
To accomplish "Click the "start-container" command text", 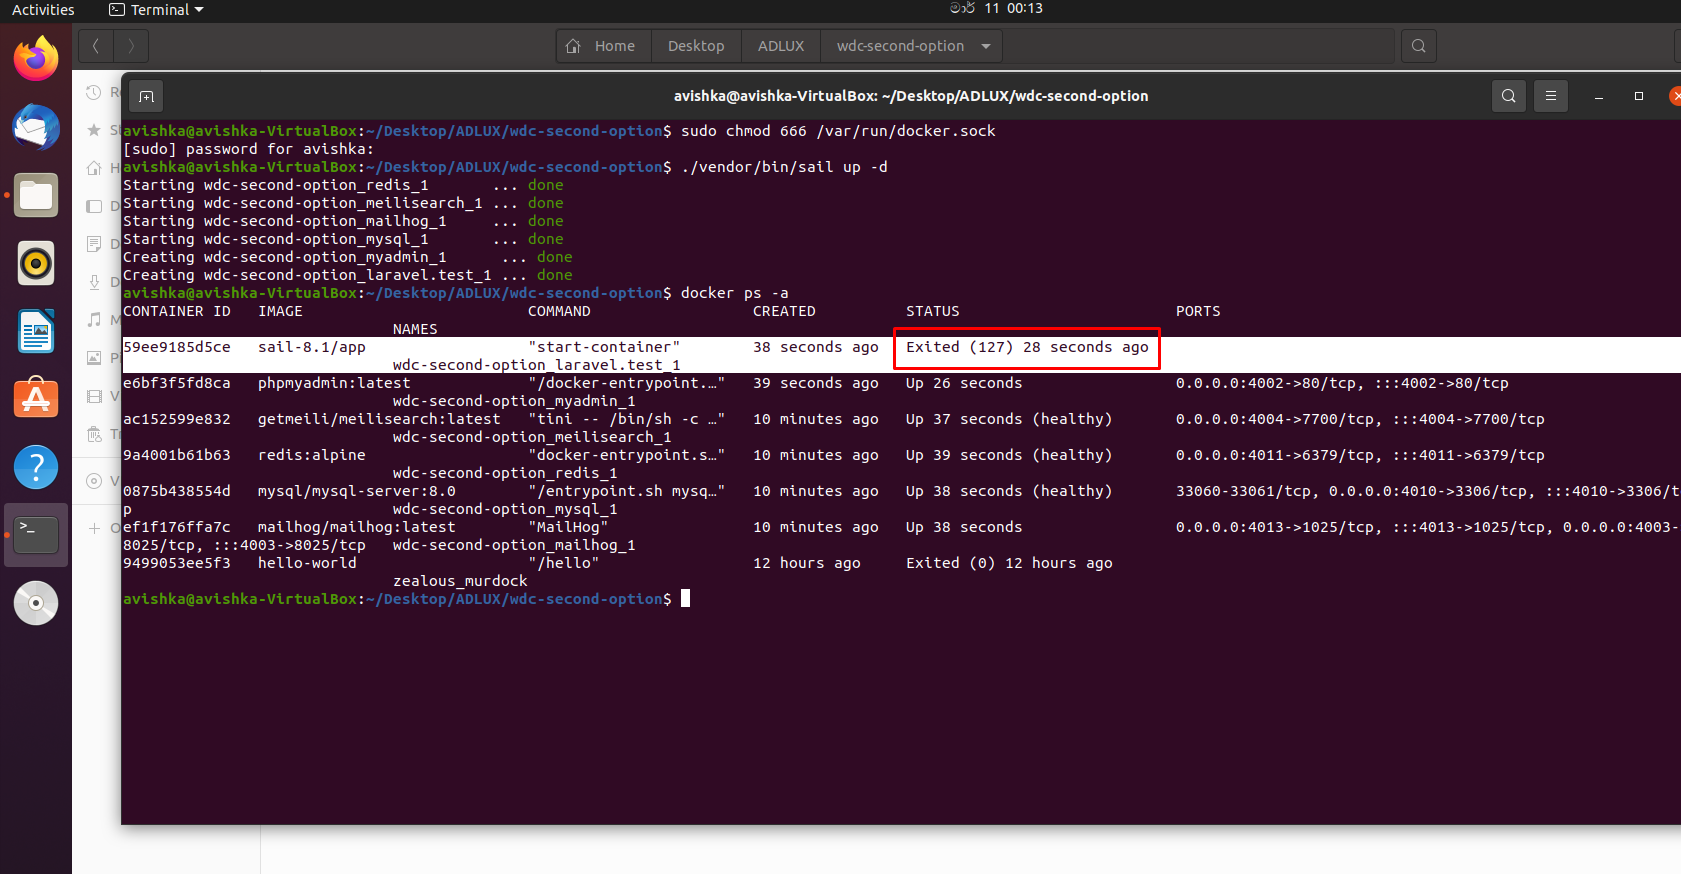I will point(604,347).
